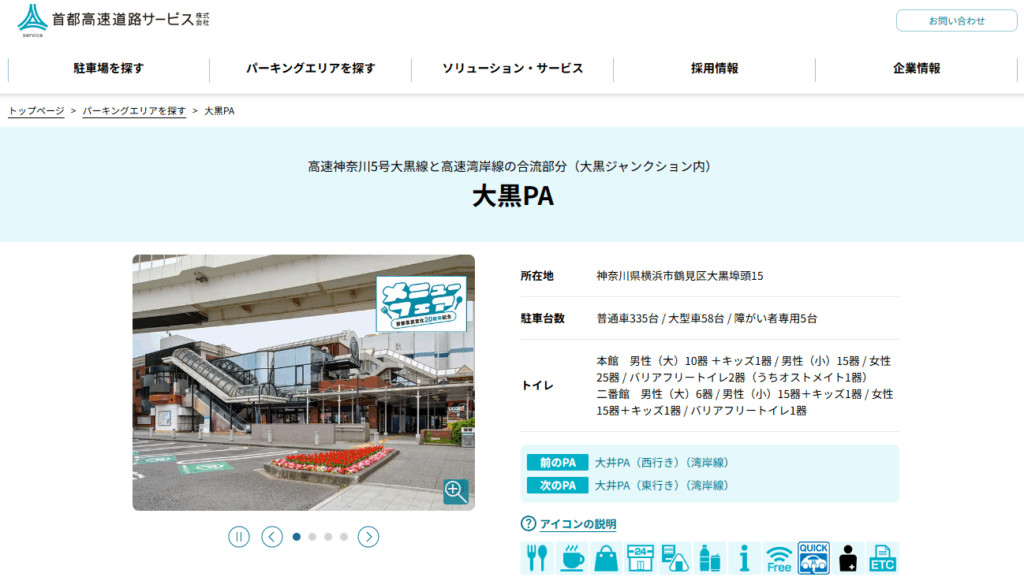Screen dimensions: 1024x577
Task: Click the cafe coffee cup icon
Action: (x=572, y=558)
